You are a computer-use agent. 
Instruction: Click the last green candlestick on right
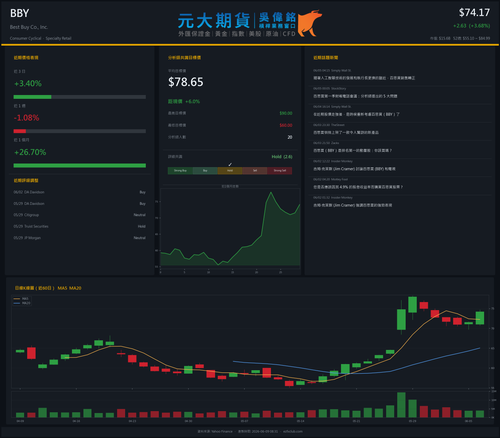[480, 318]
